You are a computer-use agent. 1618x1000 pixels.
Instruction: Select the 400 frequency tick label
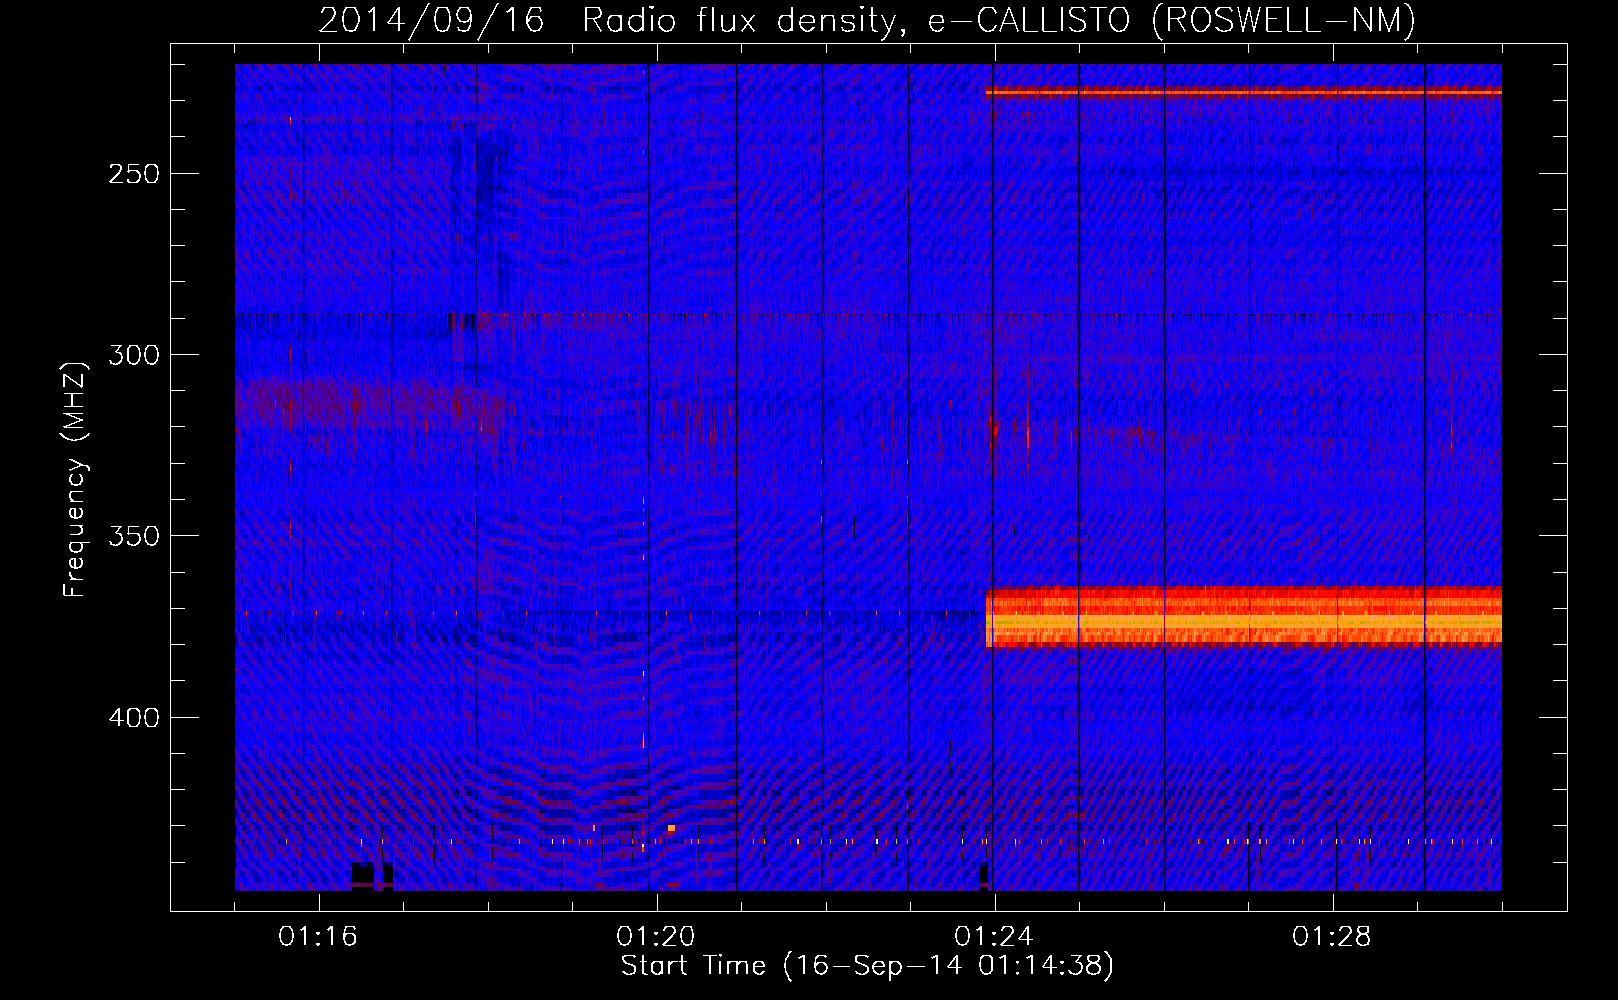[134, 718]
